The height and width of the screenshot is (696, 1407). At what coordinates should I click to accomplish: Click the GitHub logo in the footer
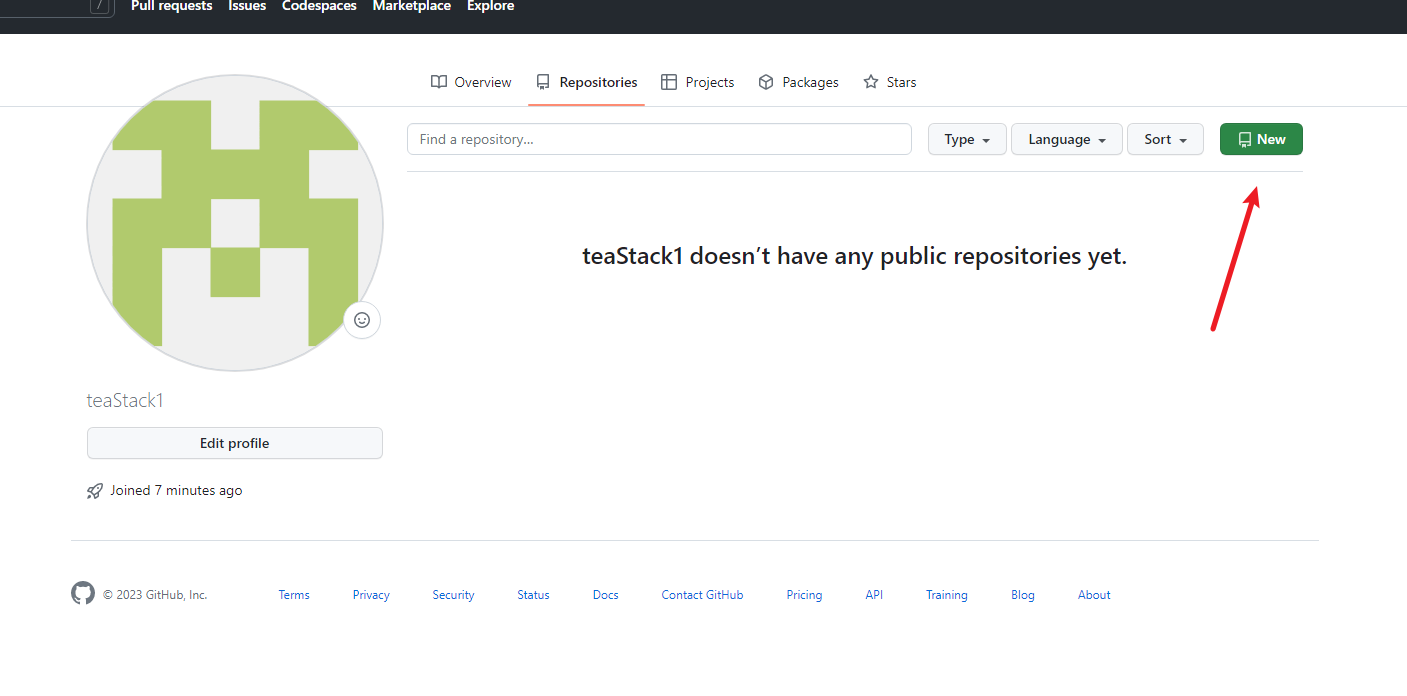(82, 593)
